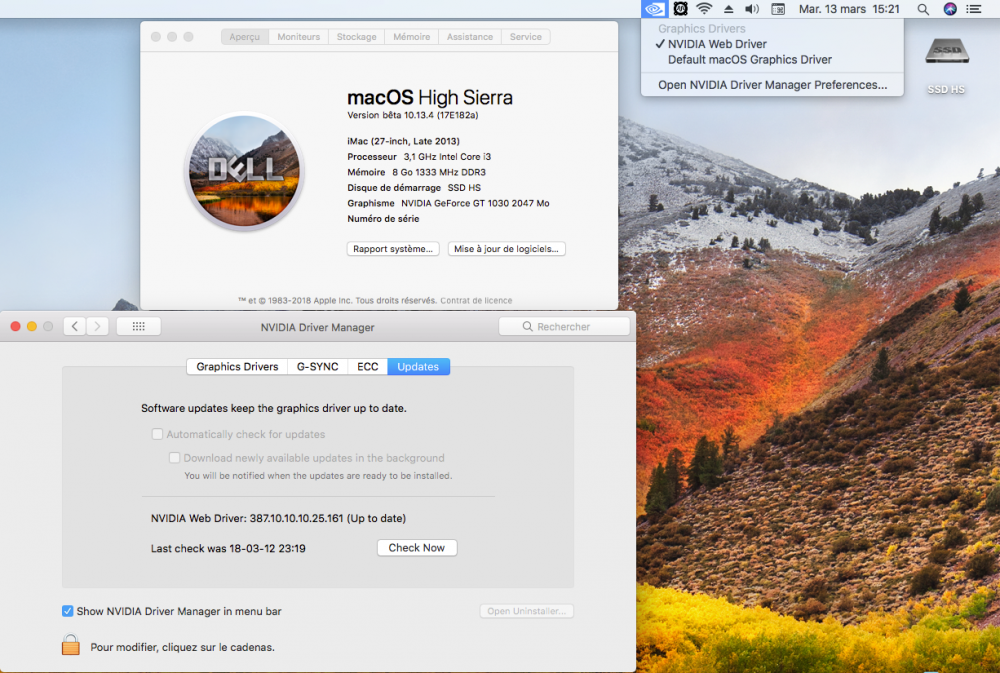Toggle Automatically check for updates checkbox
This screenshot has width=1000, height=673.
coord(157,434)
